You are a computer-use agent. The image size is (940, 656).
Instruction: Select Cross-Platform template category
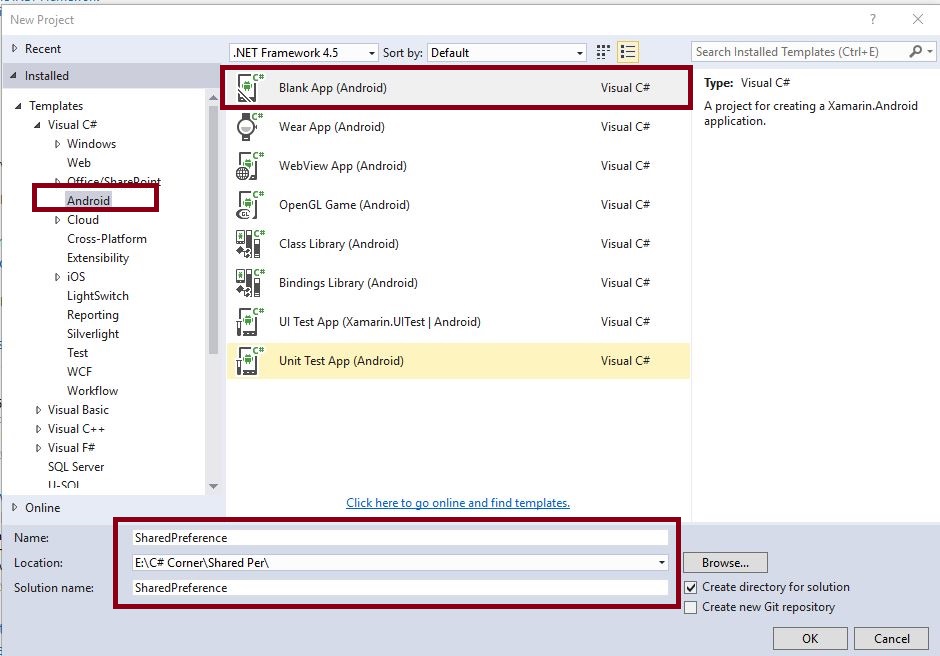click(107, 239)
